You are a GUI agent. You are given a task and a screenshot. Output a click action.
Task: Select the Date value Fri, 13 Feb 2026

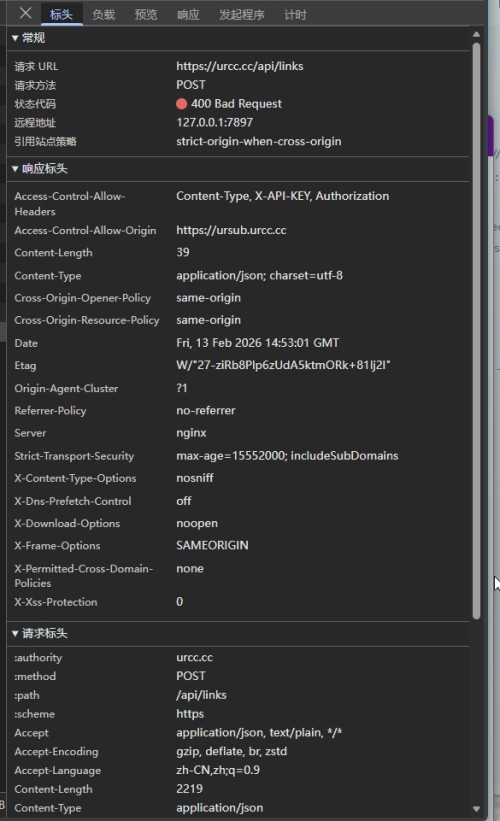258,343
